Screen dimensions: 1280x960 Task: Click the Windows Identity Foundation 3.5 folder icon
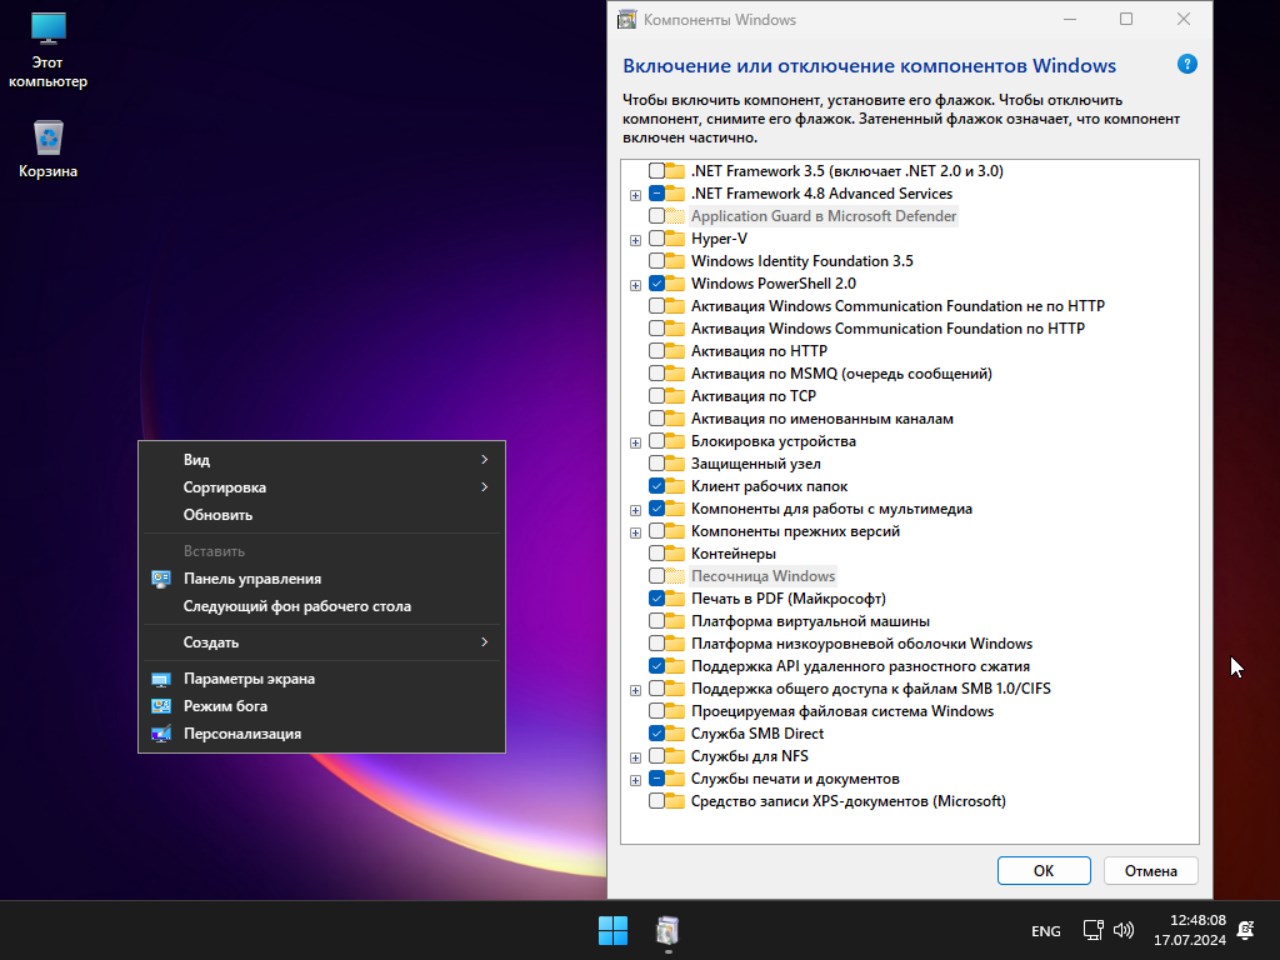[x=675, y=261]
